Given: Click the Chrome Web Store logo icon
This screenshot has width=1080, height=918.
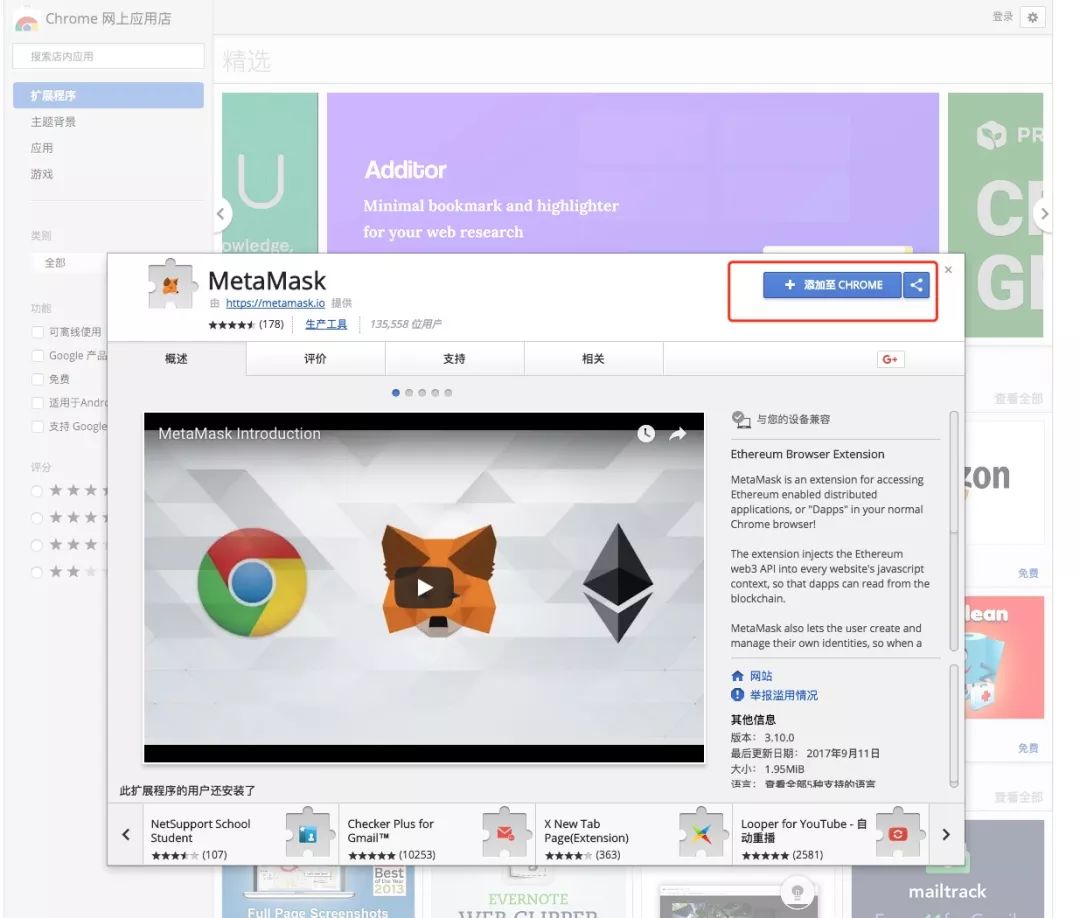Looking at the screenshot, I should [26, 21].
